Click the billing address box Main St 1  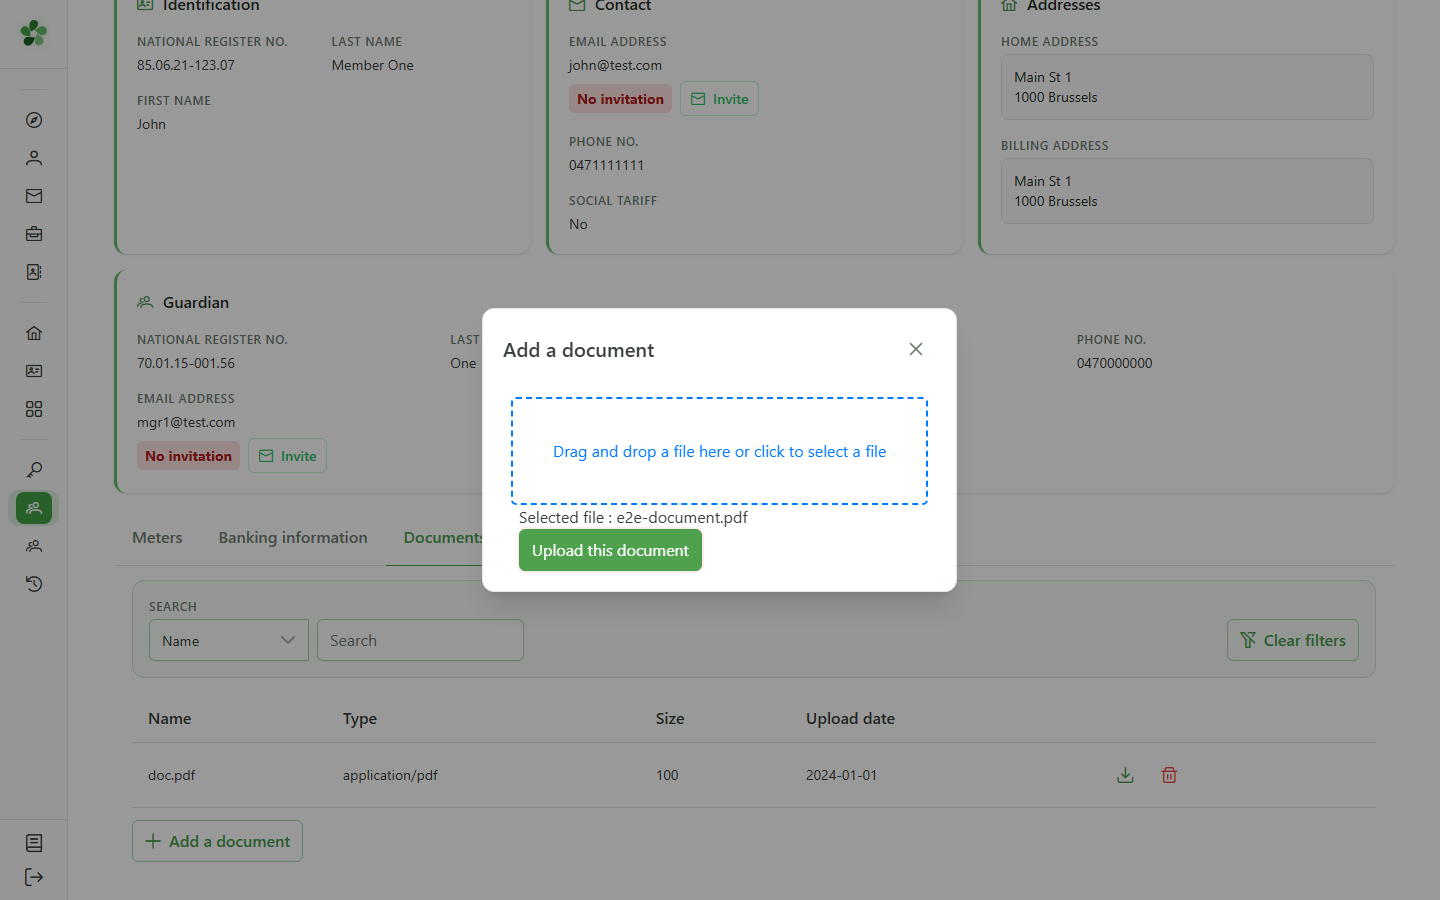[1187, 191]
